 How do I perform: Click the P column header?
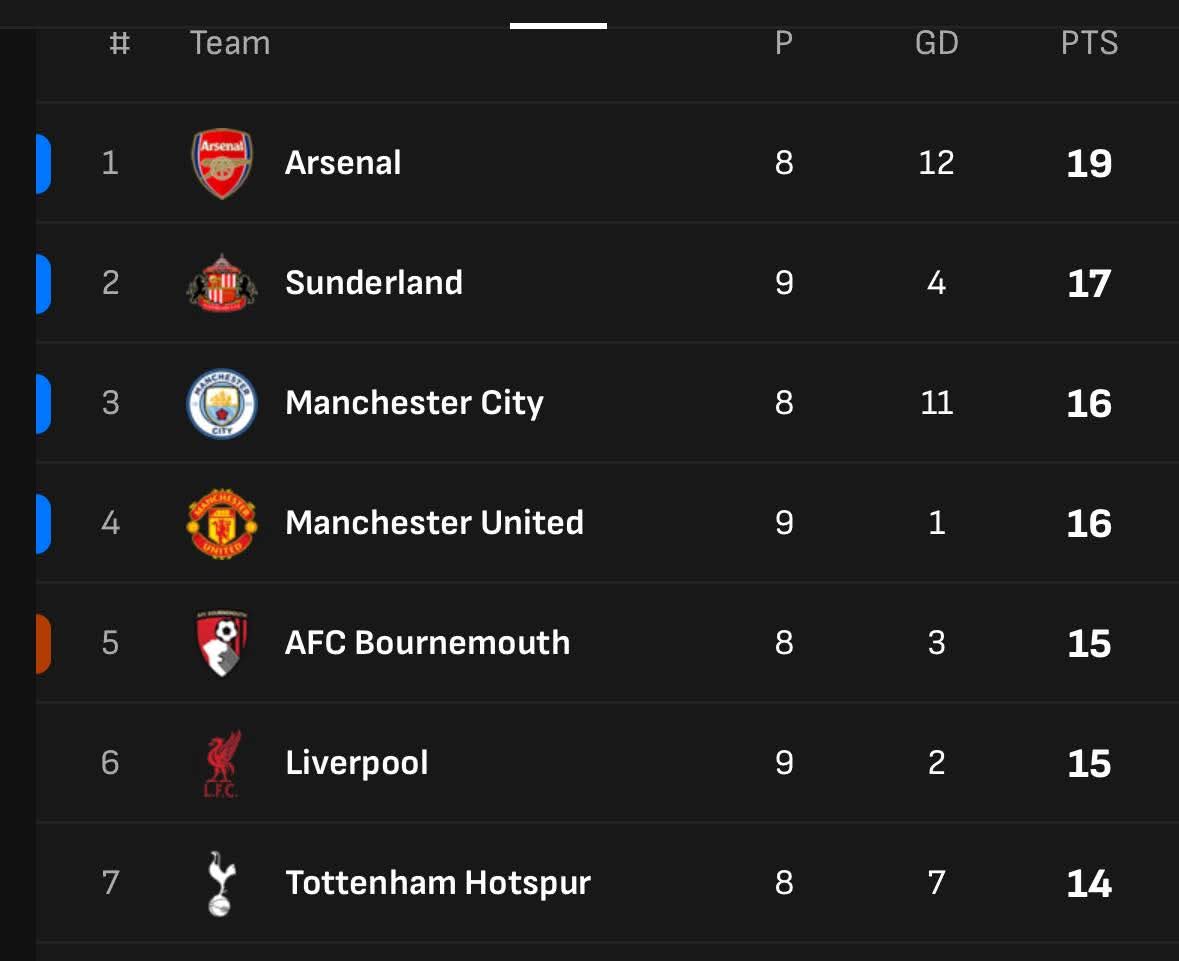(784, 43)
